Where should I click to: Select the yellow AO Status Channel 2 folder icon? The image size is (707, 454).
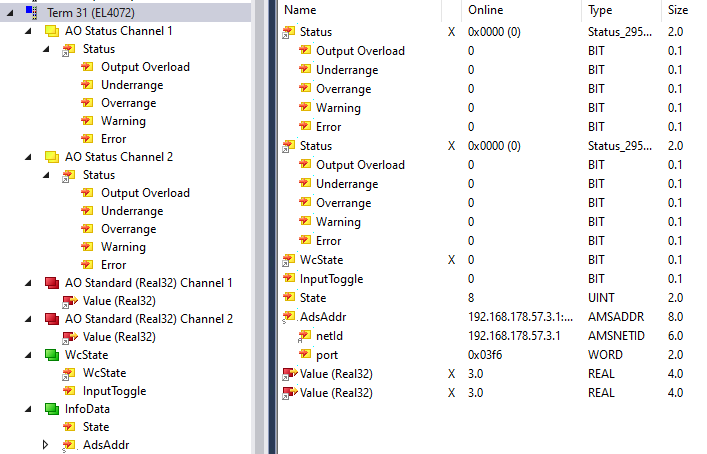point(52,157)
